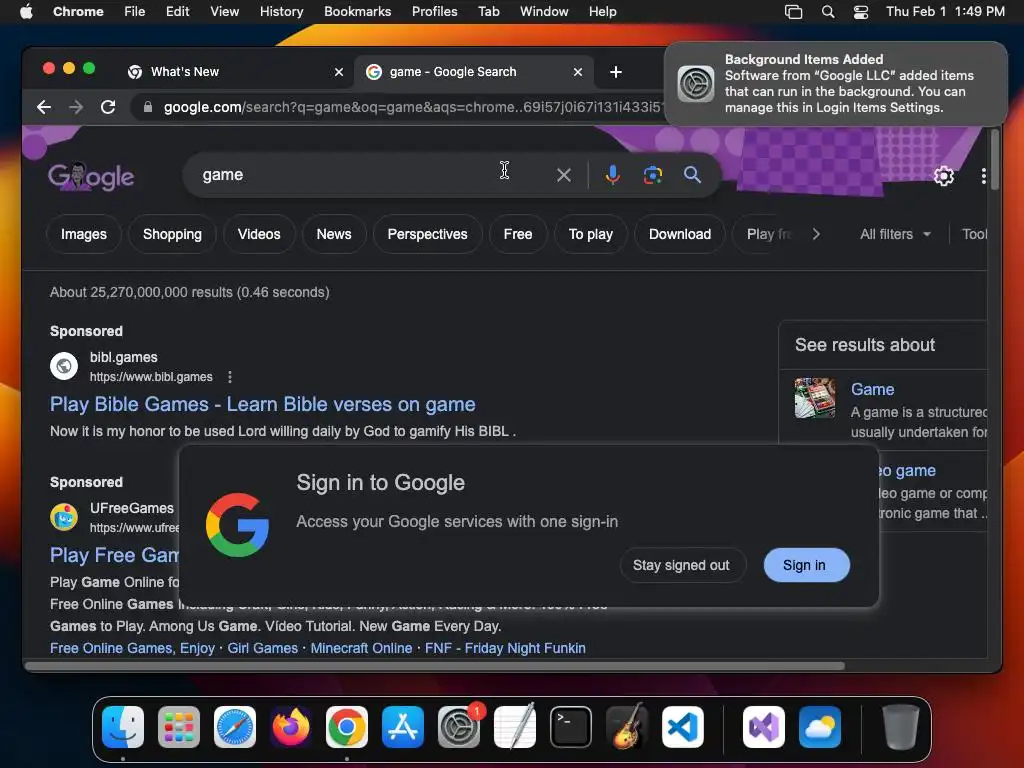Open Control Center in the menu bar
Viewport: 1024px width, 768px height.
coord(861,12)
